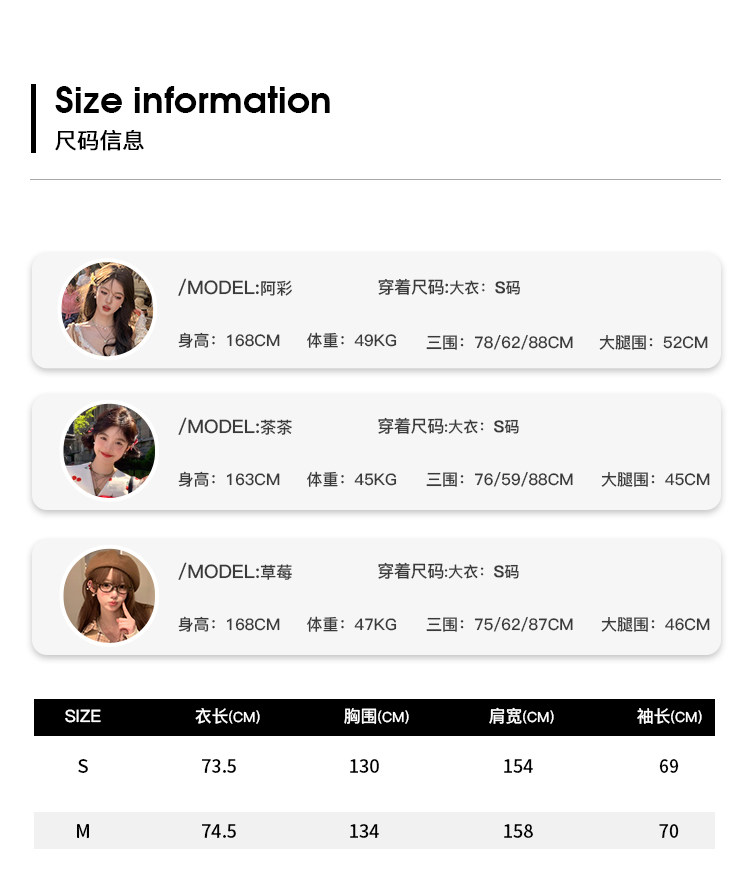Click the 73.5 length value for size S
Screen dimensions: 750x891
(x=219, y=766)
